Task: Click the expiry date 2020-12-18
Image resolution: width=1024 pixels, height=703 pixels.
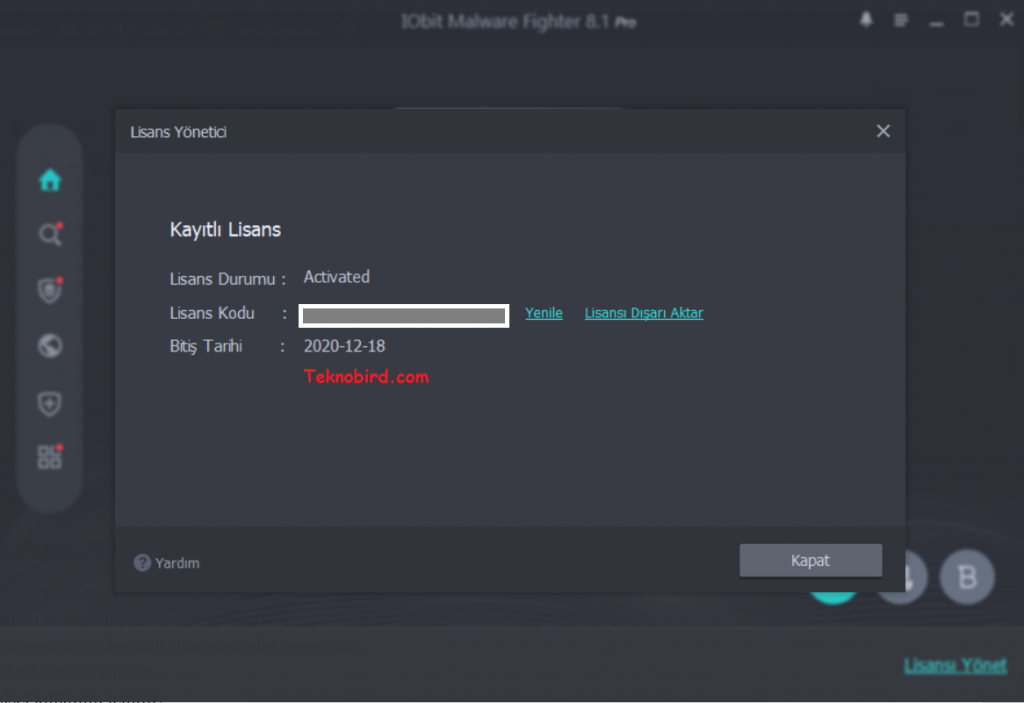Action: (344, 346)
